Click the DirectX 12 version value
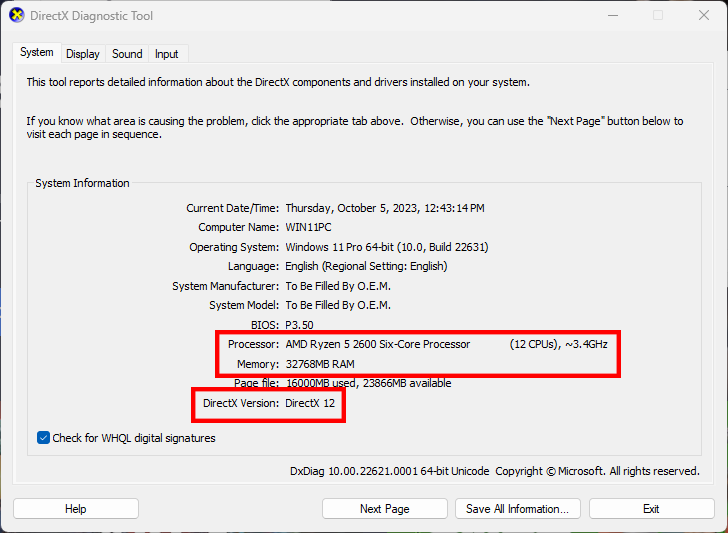Image resolution: width=728 pixels, height=533 pixels. (310, 403)
